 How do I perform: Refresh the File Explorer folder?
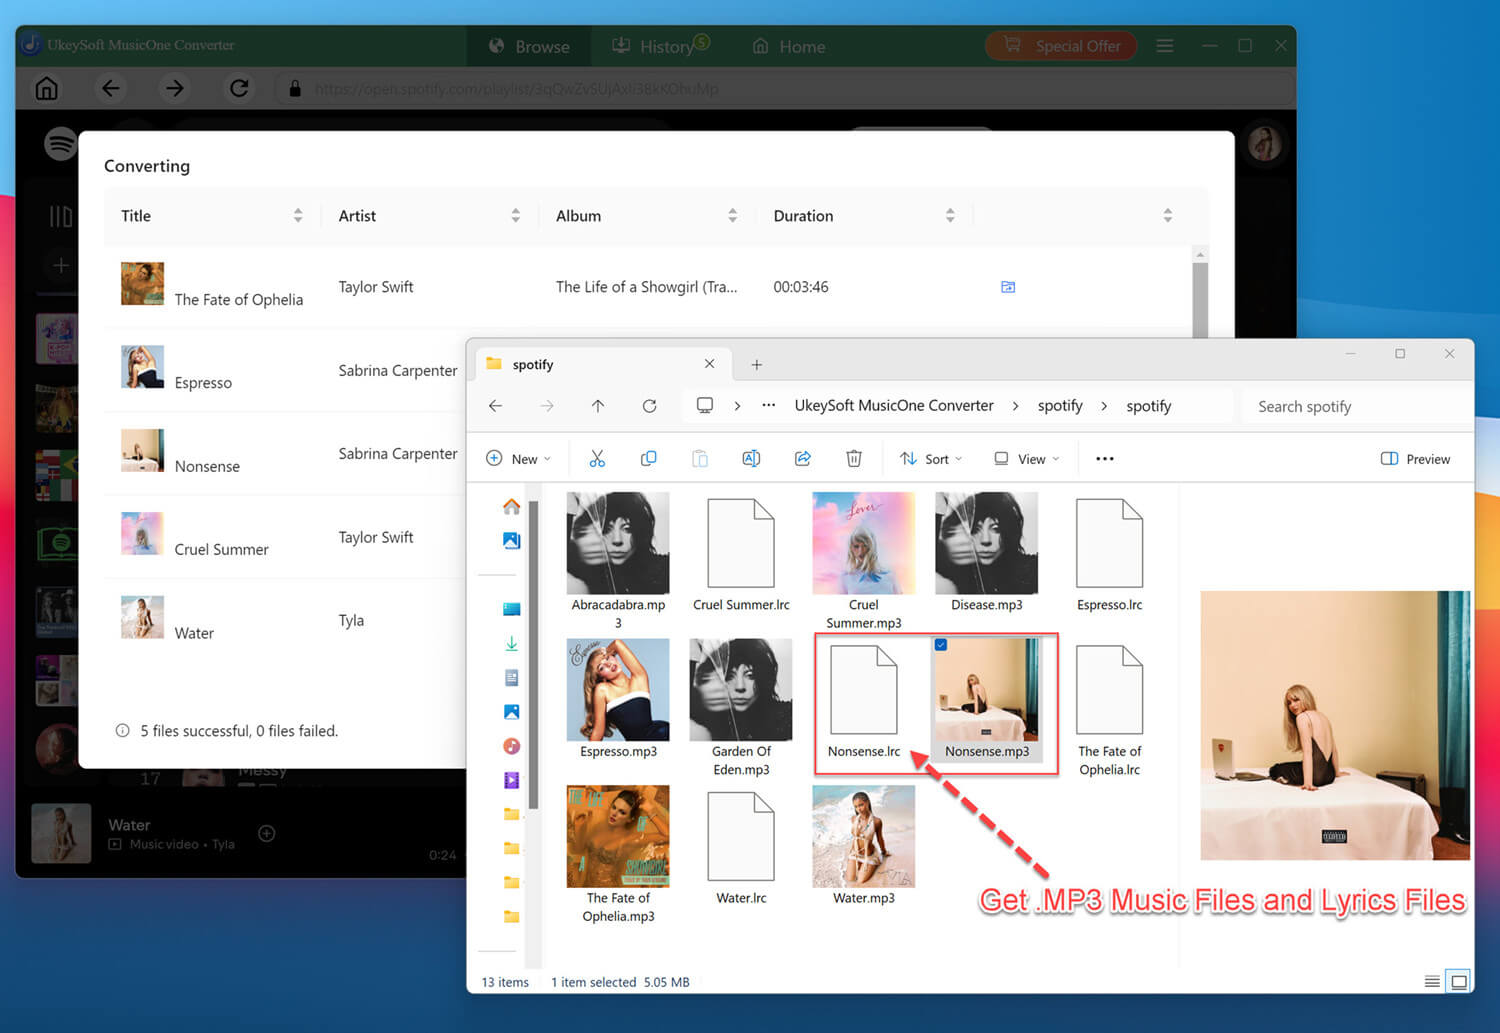(x=650, y=406)
